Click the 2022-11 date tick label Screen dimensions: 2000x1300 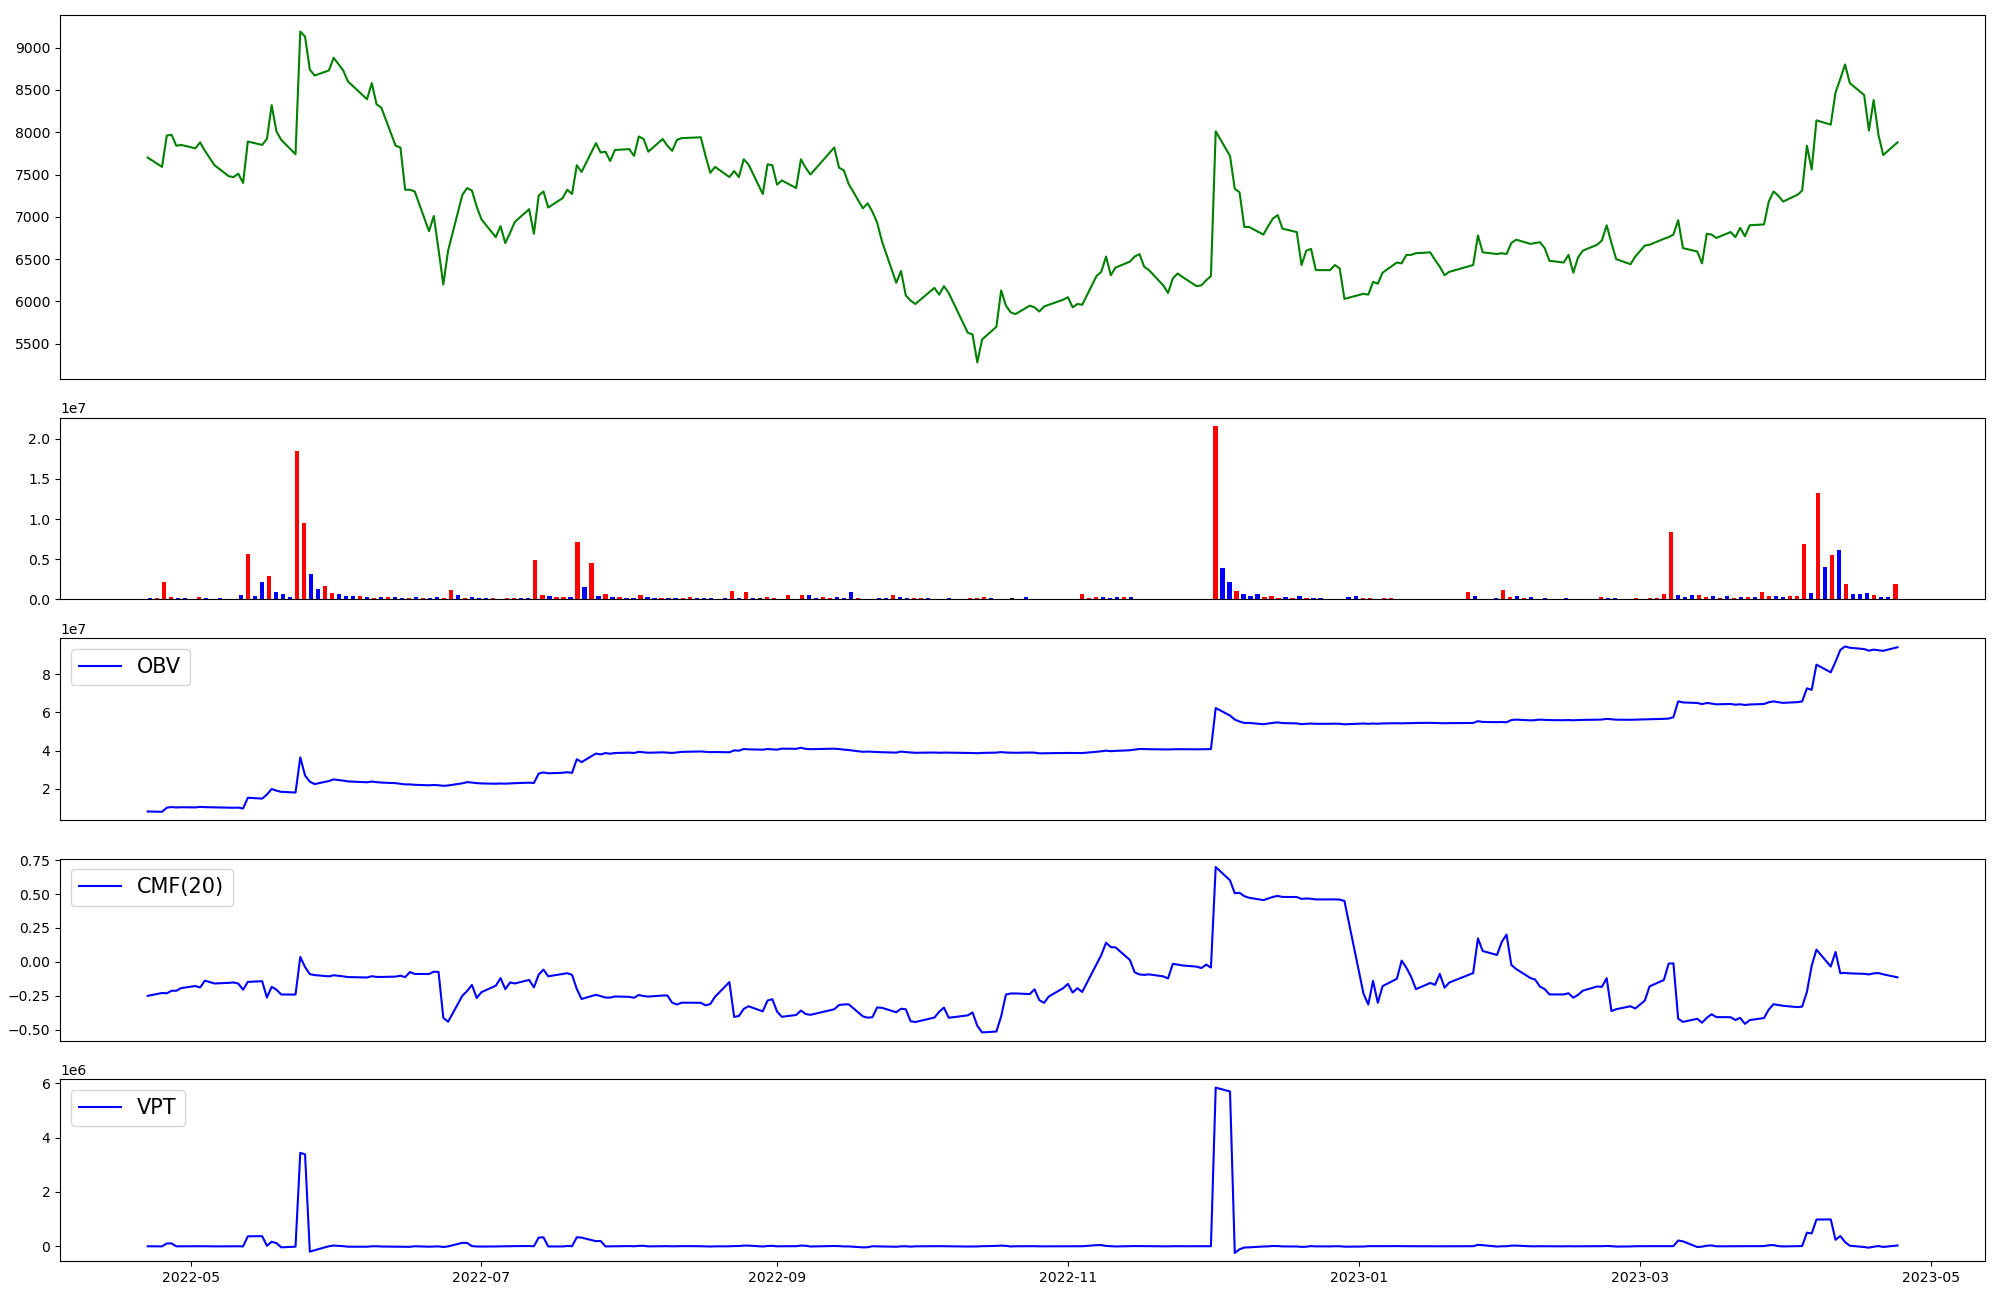click(1068, 1277)
